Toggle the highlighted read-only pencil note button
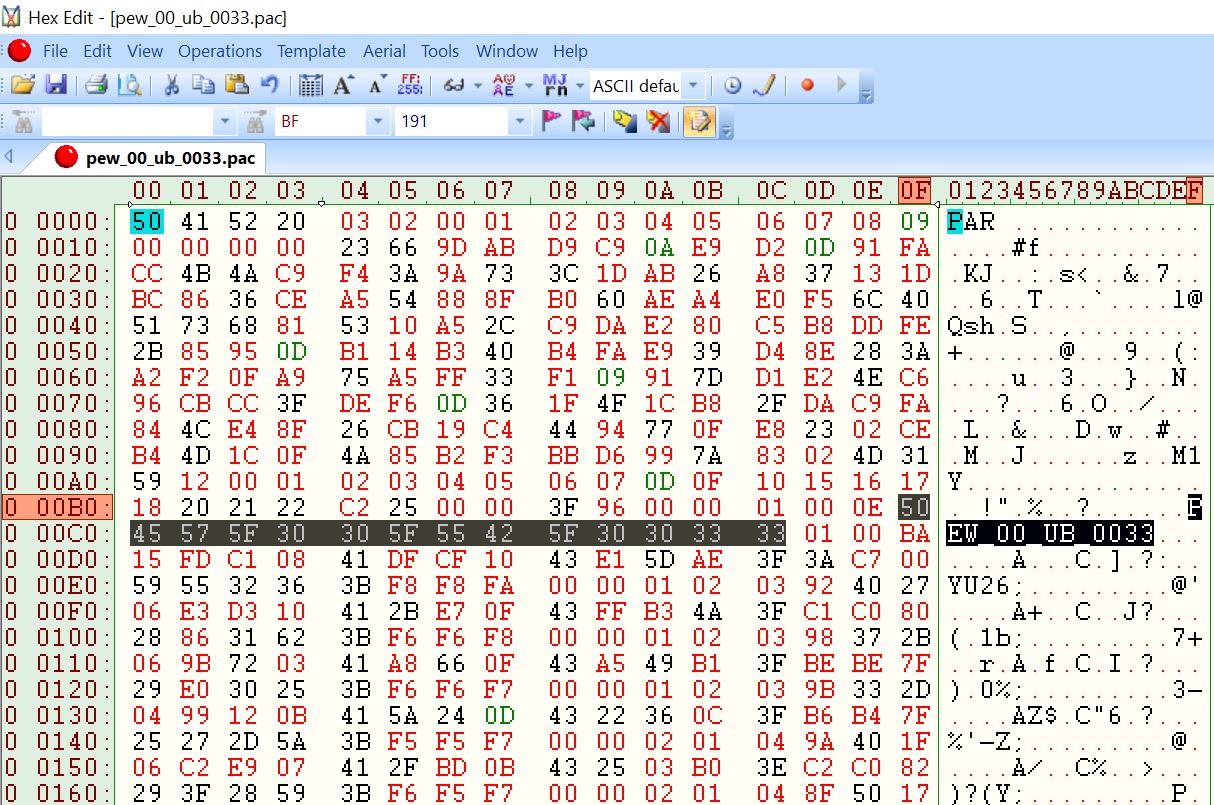Viewport: 1214px width, 805px height. [699, 122]
